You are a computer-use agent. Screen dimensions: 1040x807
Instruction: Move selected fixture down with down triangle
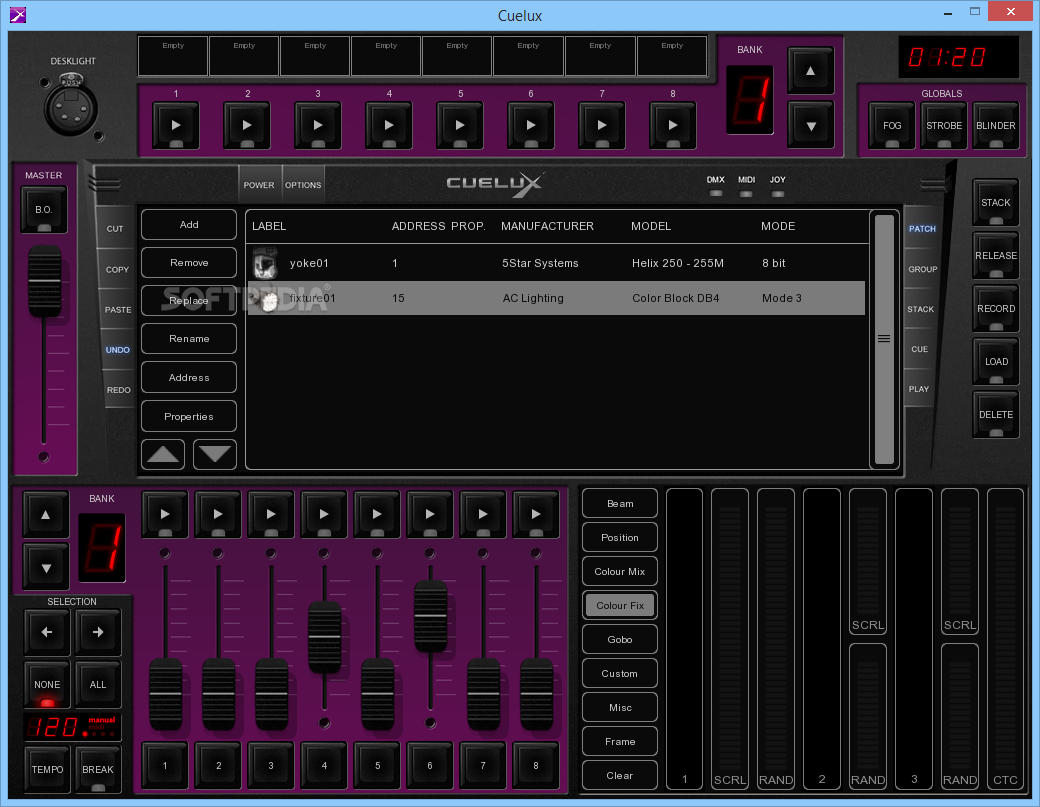point(215,454)
